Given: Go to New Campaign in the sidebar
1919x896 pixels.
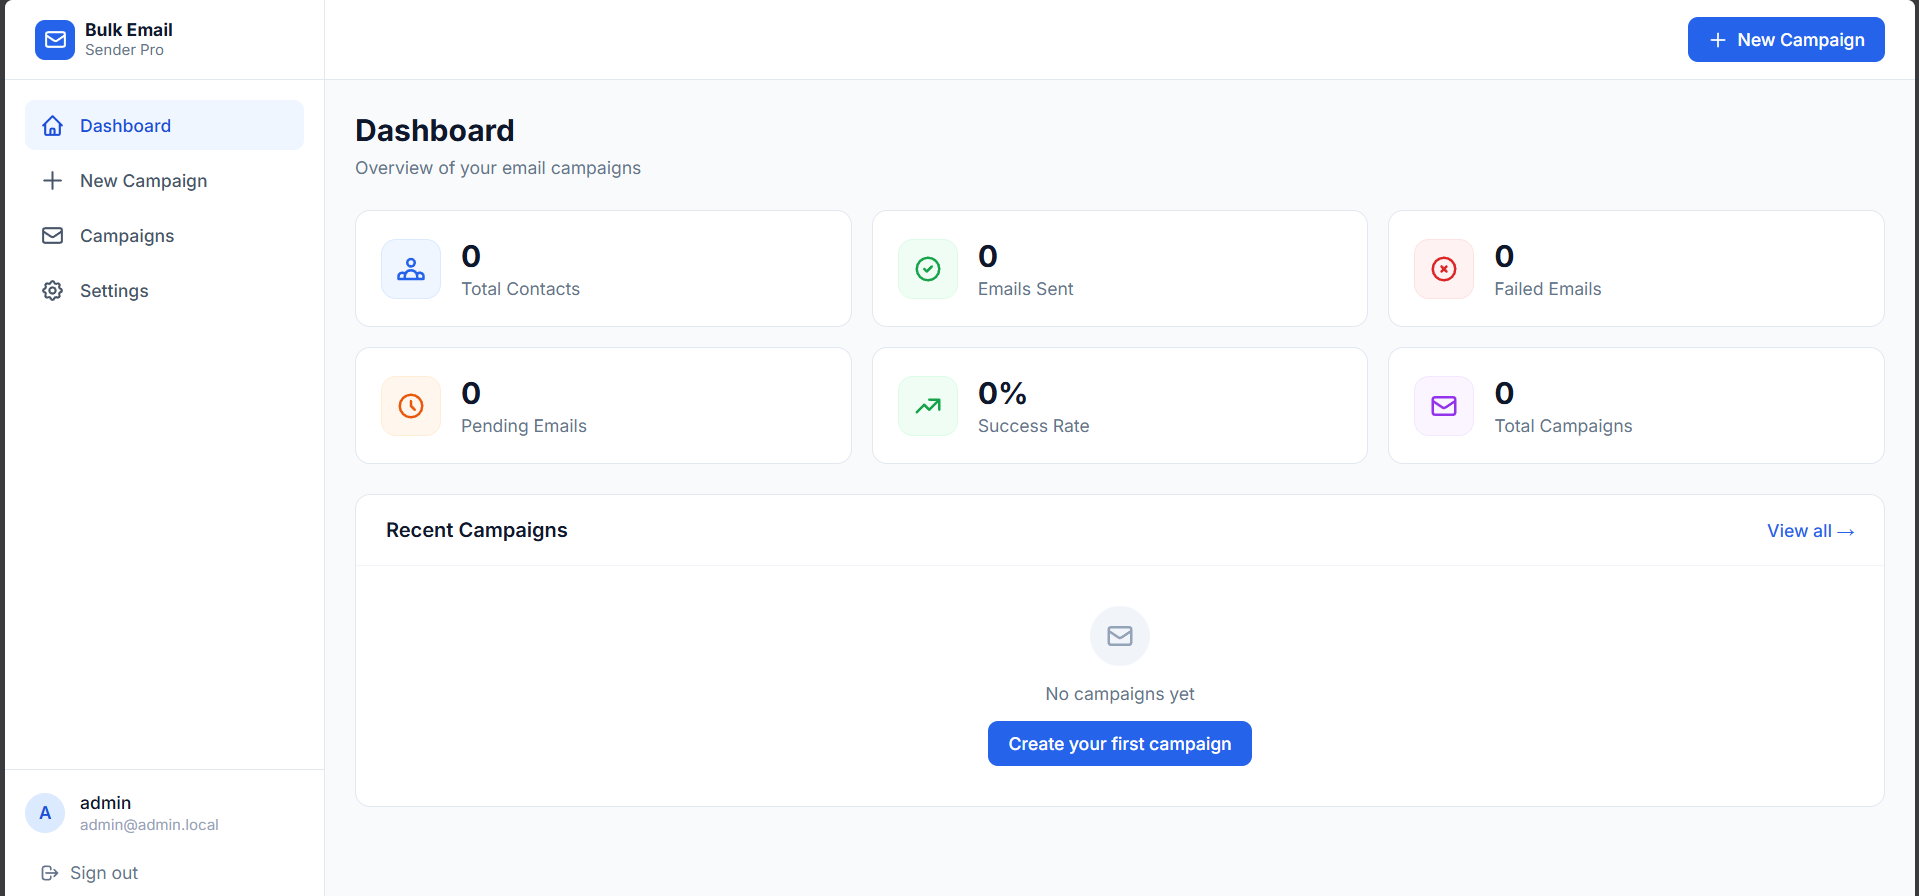Looking at the screenshot, I should point(164,180).
